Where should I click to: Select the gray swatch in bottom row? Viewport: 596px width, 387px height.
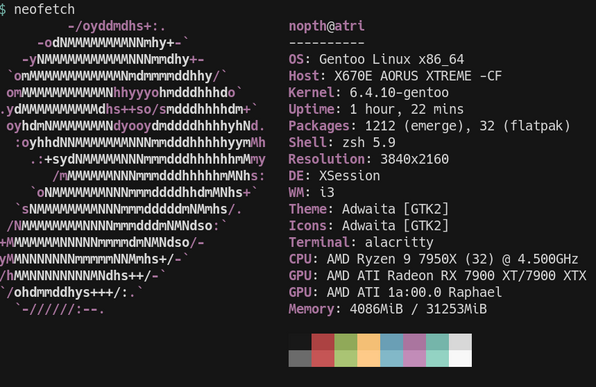click(300, 358)
